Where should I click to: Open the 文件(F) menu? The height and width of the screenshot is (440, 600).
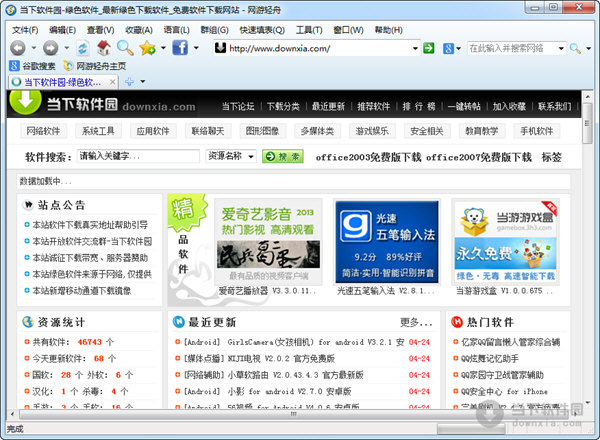pos(25,30)
